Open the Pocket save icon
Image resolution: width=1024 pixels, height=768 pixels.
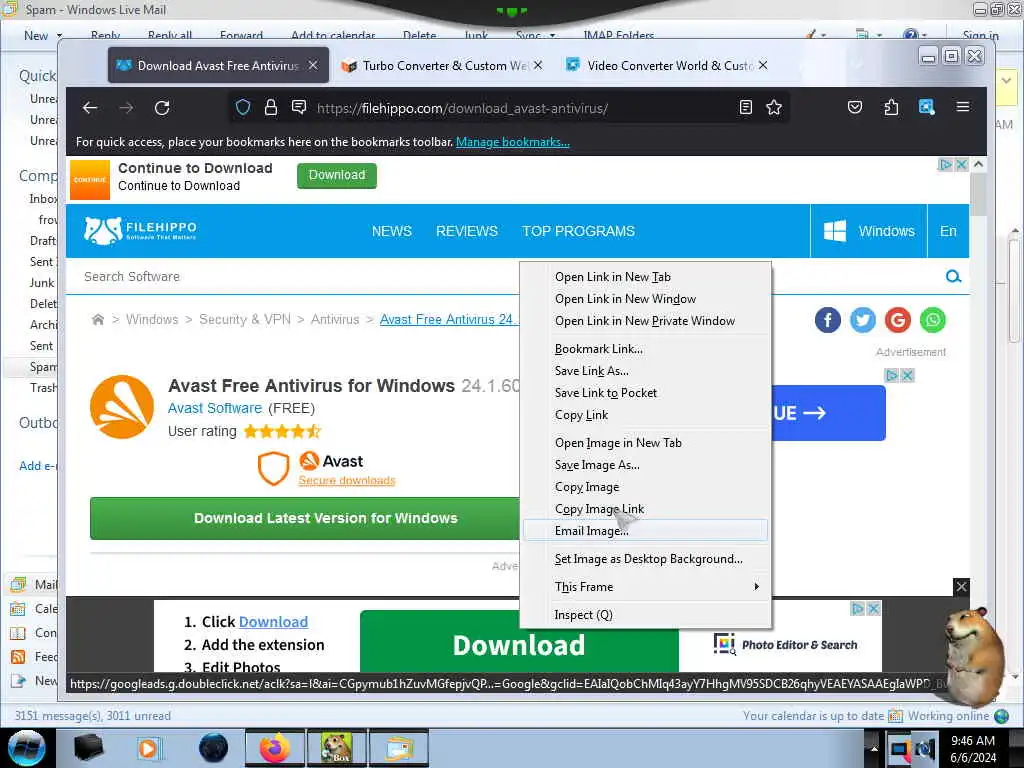855,107
